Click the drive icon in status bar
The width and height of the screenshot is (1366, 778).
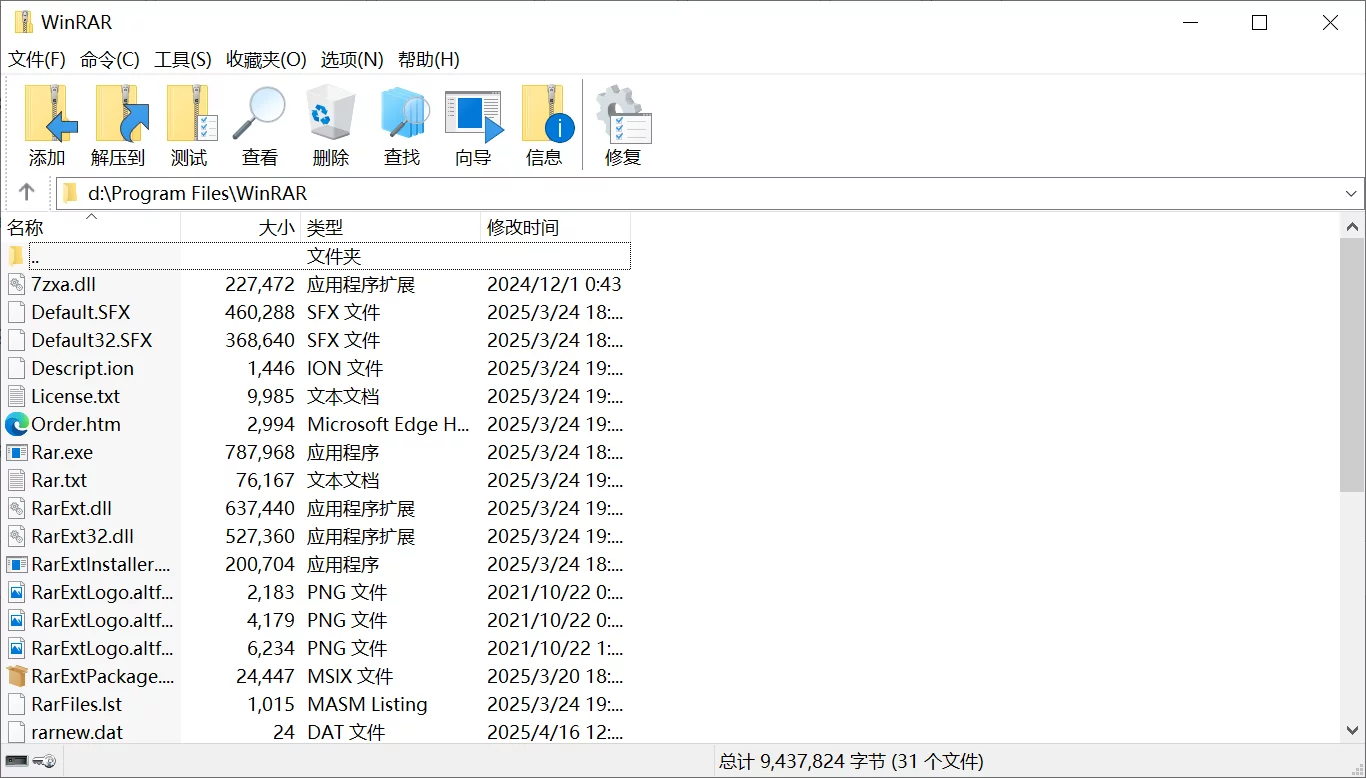[17, 762]
